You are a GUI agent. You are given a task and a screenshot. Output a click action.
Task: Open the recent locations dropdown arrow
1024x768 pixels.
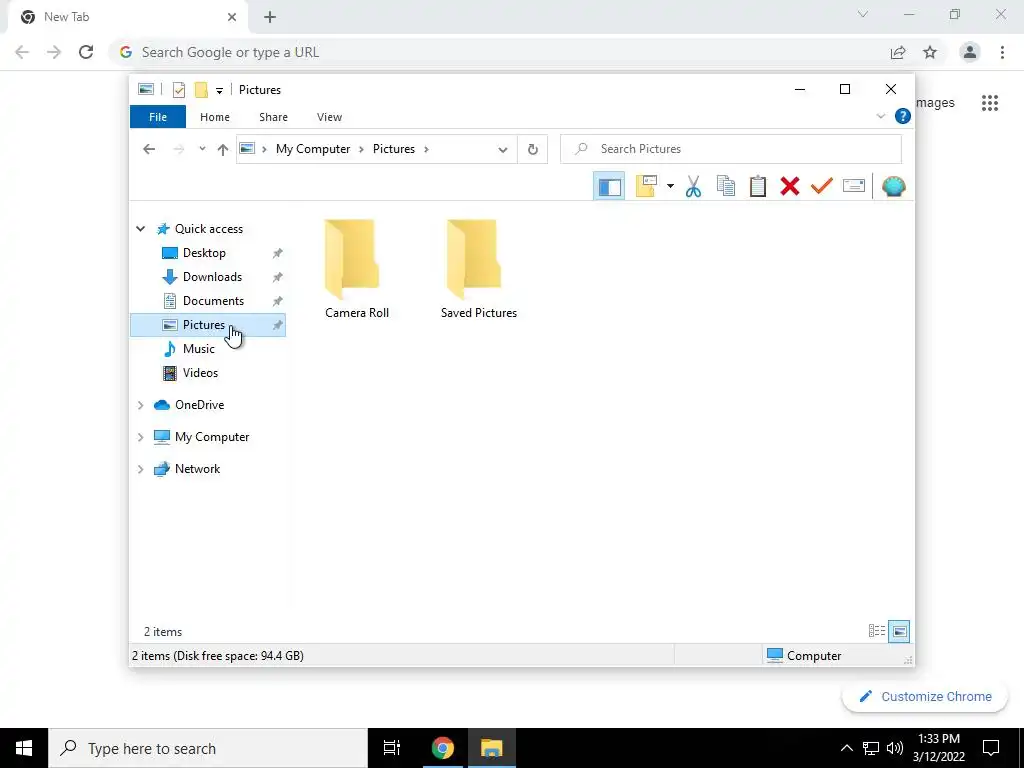pyautogui.click(x=202, y=150)
